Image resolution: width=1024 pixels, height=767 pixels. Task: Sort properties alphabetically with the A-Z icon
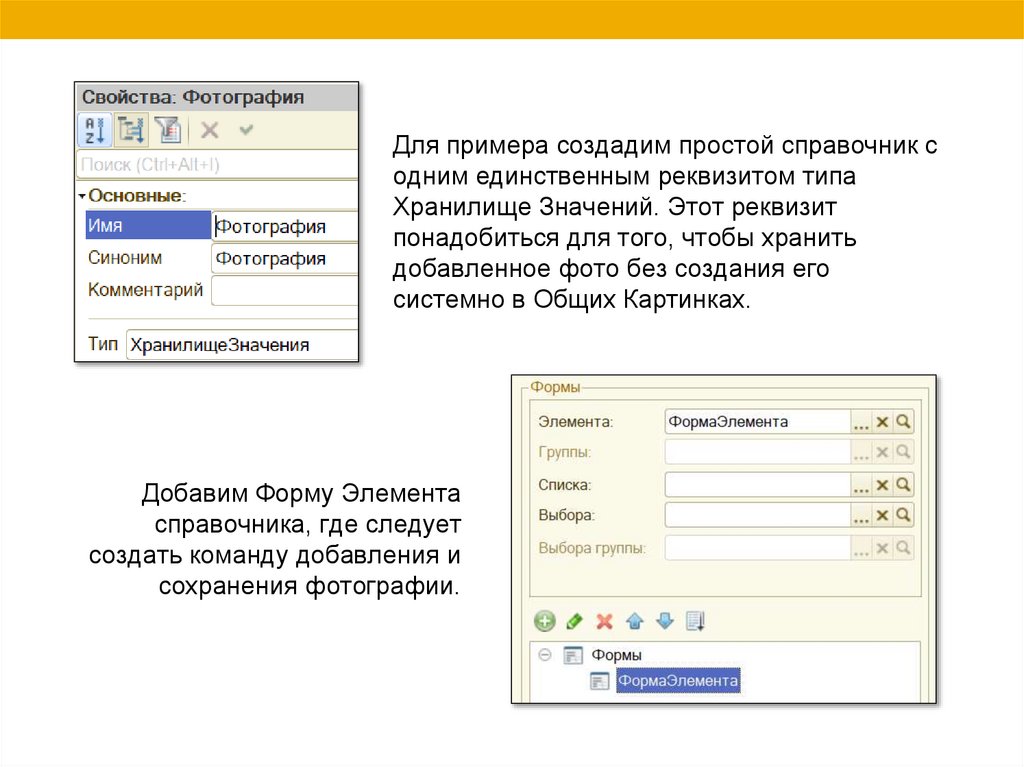97,129
